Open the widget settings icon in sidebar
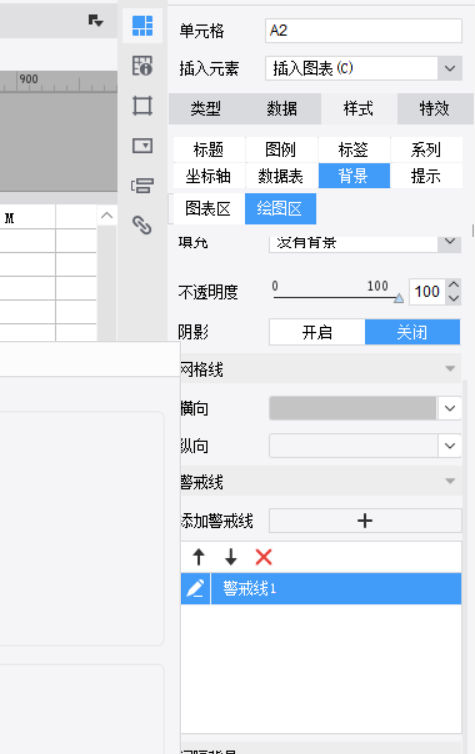Image resolution: width=475 pixels, height=754 pixels. (142, 145)
